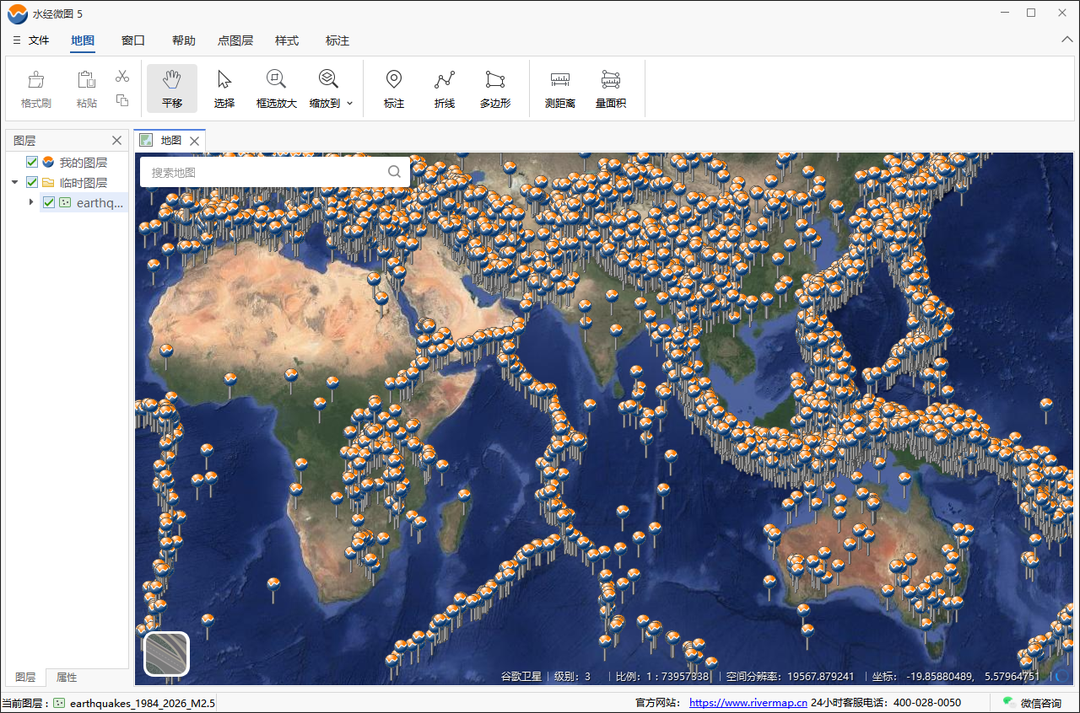This screenshot has height=713, width=1080.
Task: Switch to the 属性 panel tab
Action: [x=67, y=677]
